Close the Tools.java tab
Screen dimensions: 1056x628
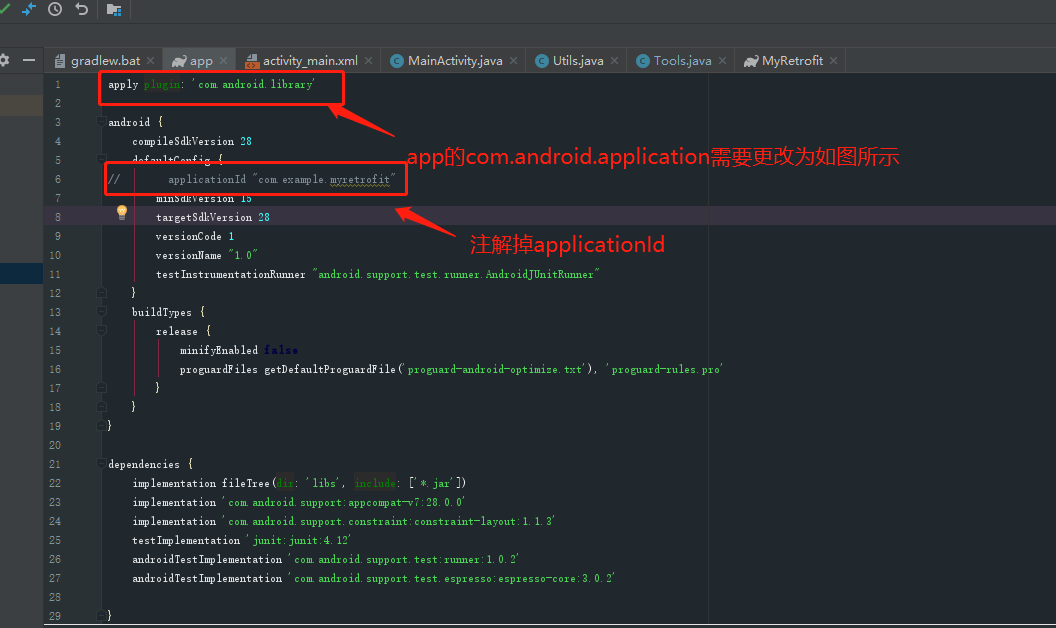pos(722,61)
